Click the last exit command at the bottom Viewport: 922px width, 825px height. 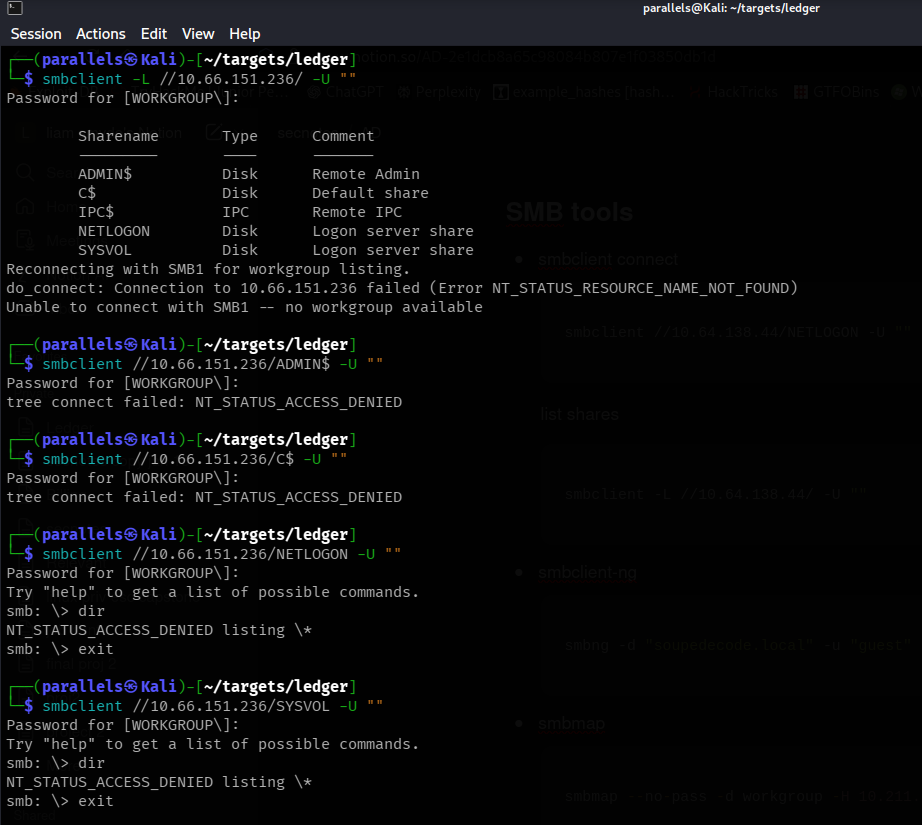(95, 801)
